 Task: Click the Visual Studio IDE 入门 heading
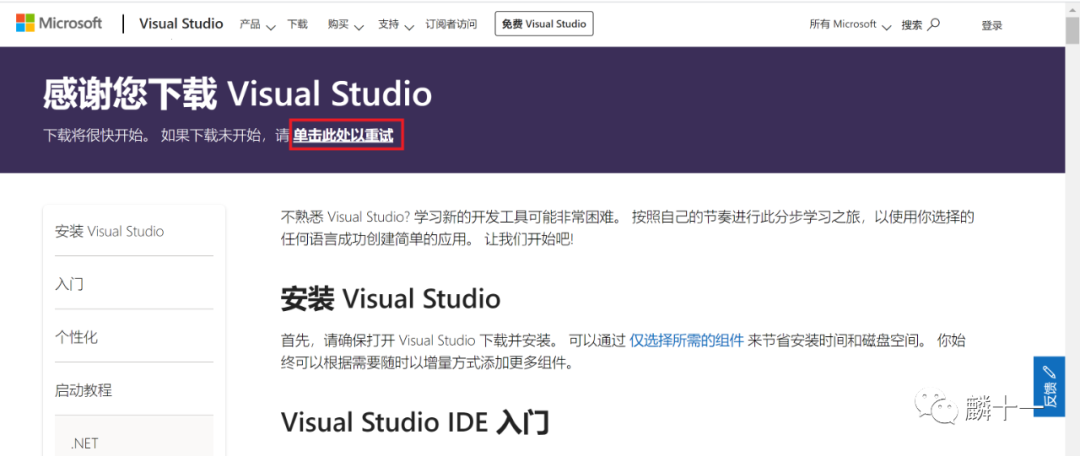point(415,422)
